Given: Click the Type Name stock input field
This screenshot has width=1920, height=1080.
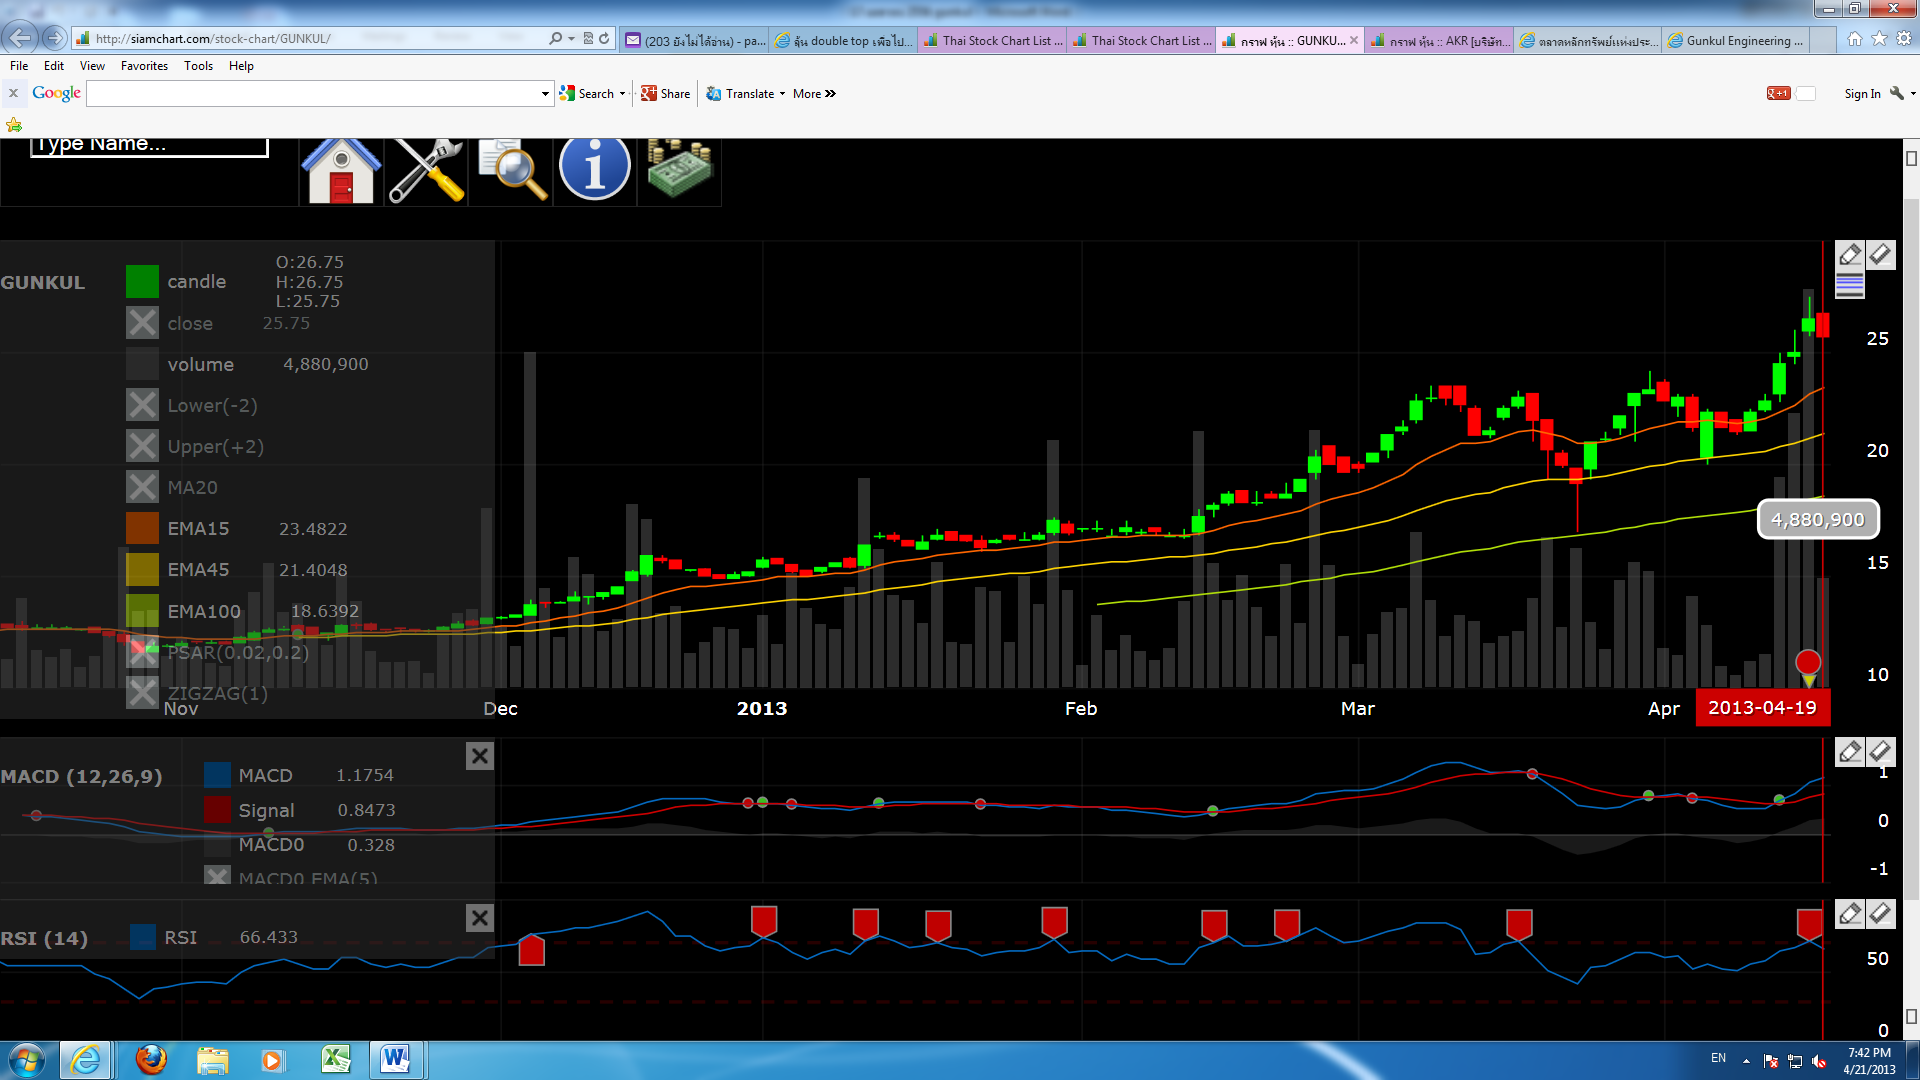Looking at the screenshot, I should pyautogui.click(x=150, y=146).
